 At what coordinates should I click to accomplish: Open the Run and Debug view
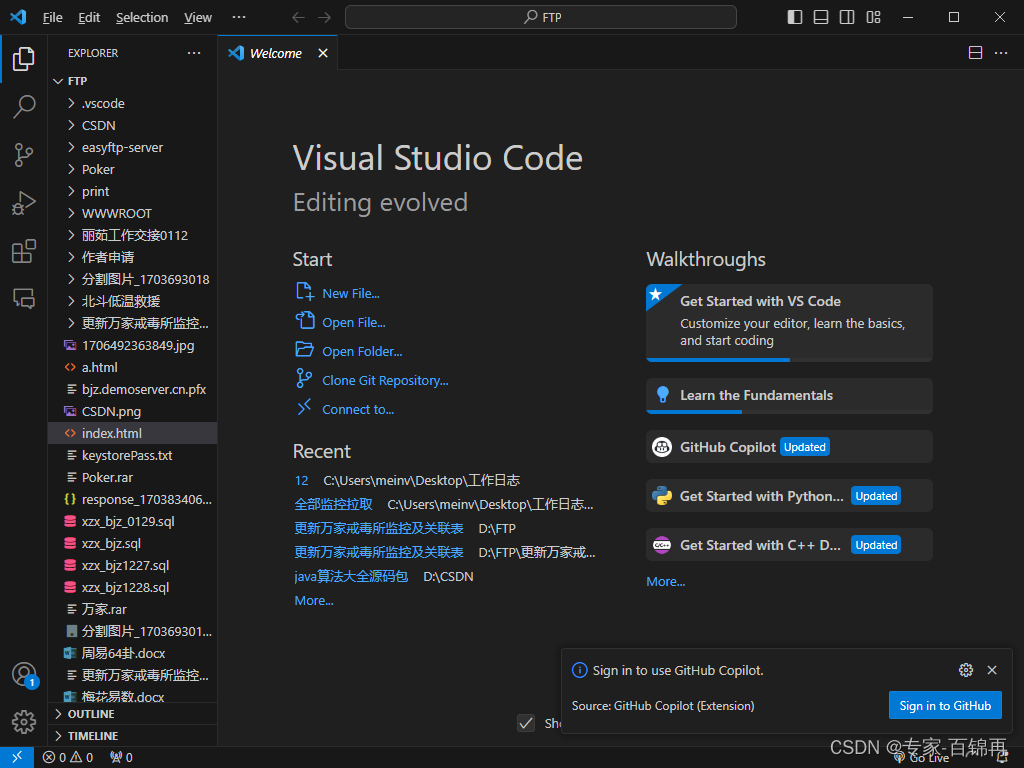coord(24,203)
